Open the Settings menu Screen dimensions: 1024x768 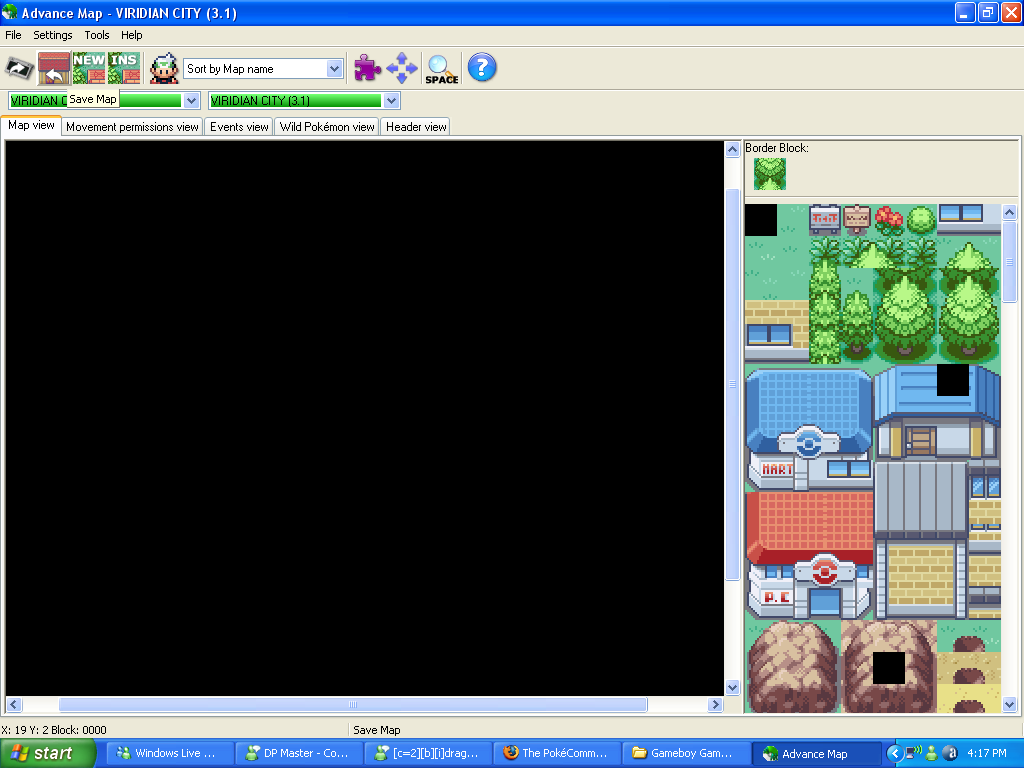coord(53,35)
